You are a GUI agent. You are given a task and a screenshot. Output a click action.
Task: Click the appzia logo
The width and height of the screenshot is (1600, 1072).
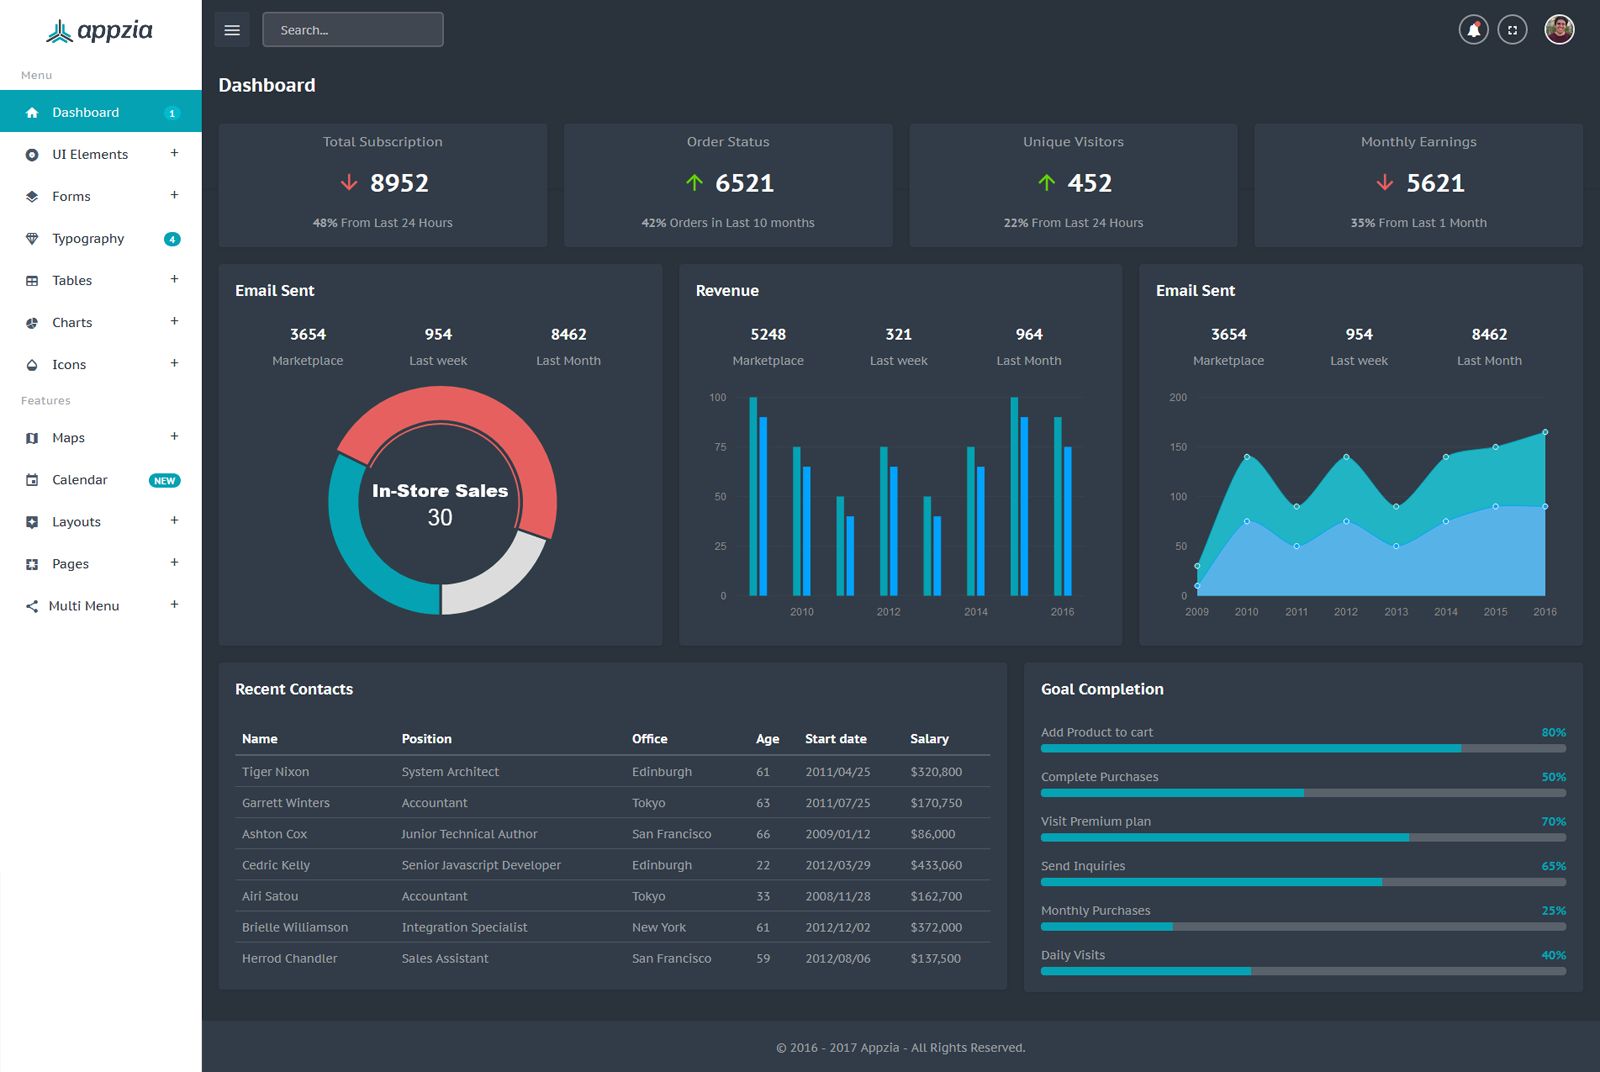point(100,31)
